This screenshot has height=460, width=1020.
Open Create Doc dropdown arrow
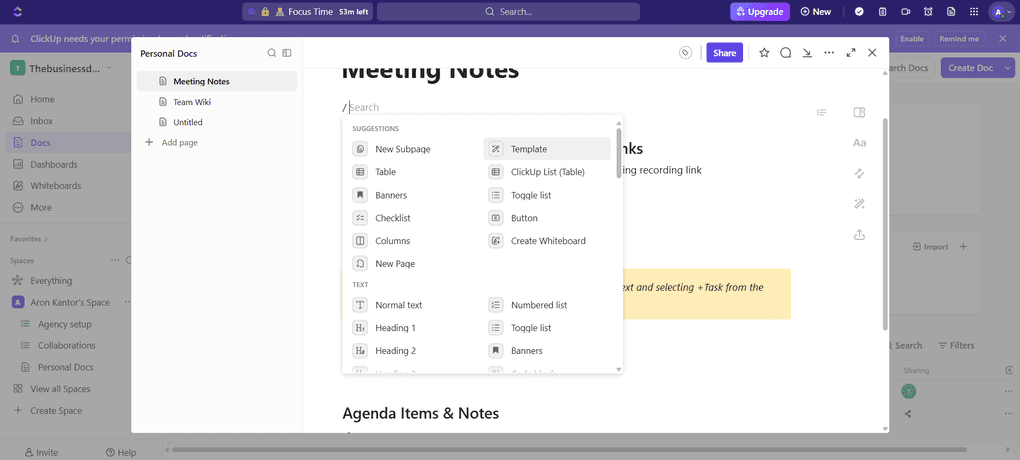coord(1008,68)
